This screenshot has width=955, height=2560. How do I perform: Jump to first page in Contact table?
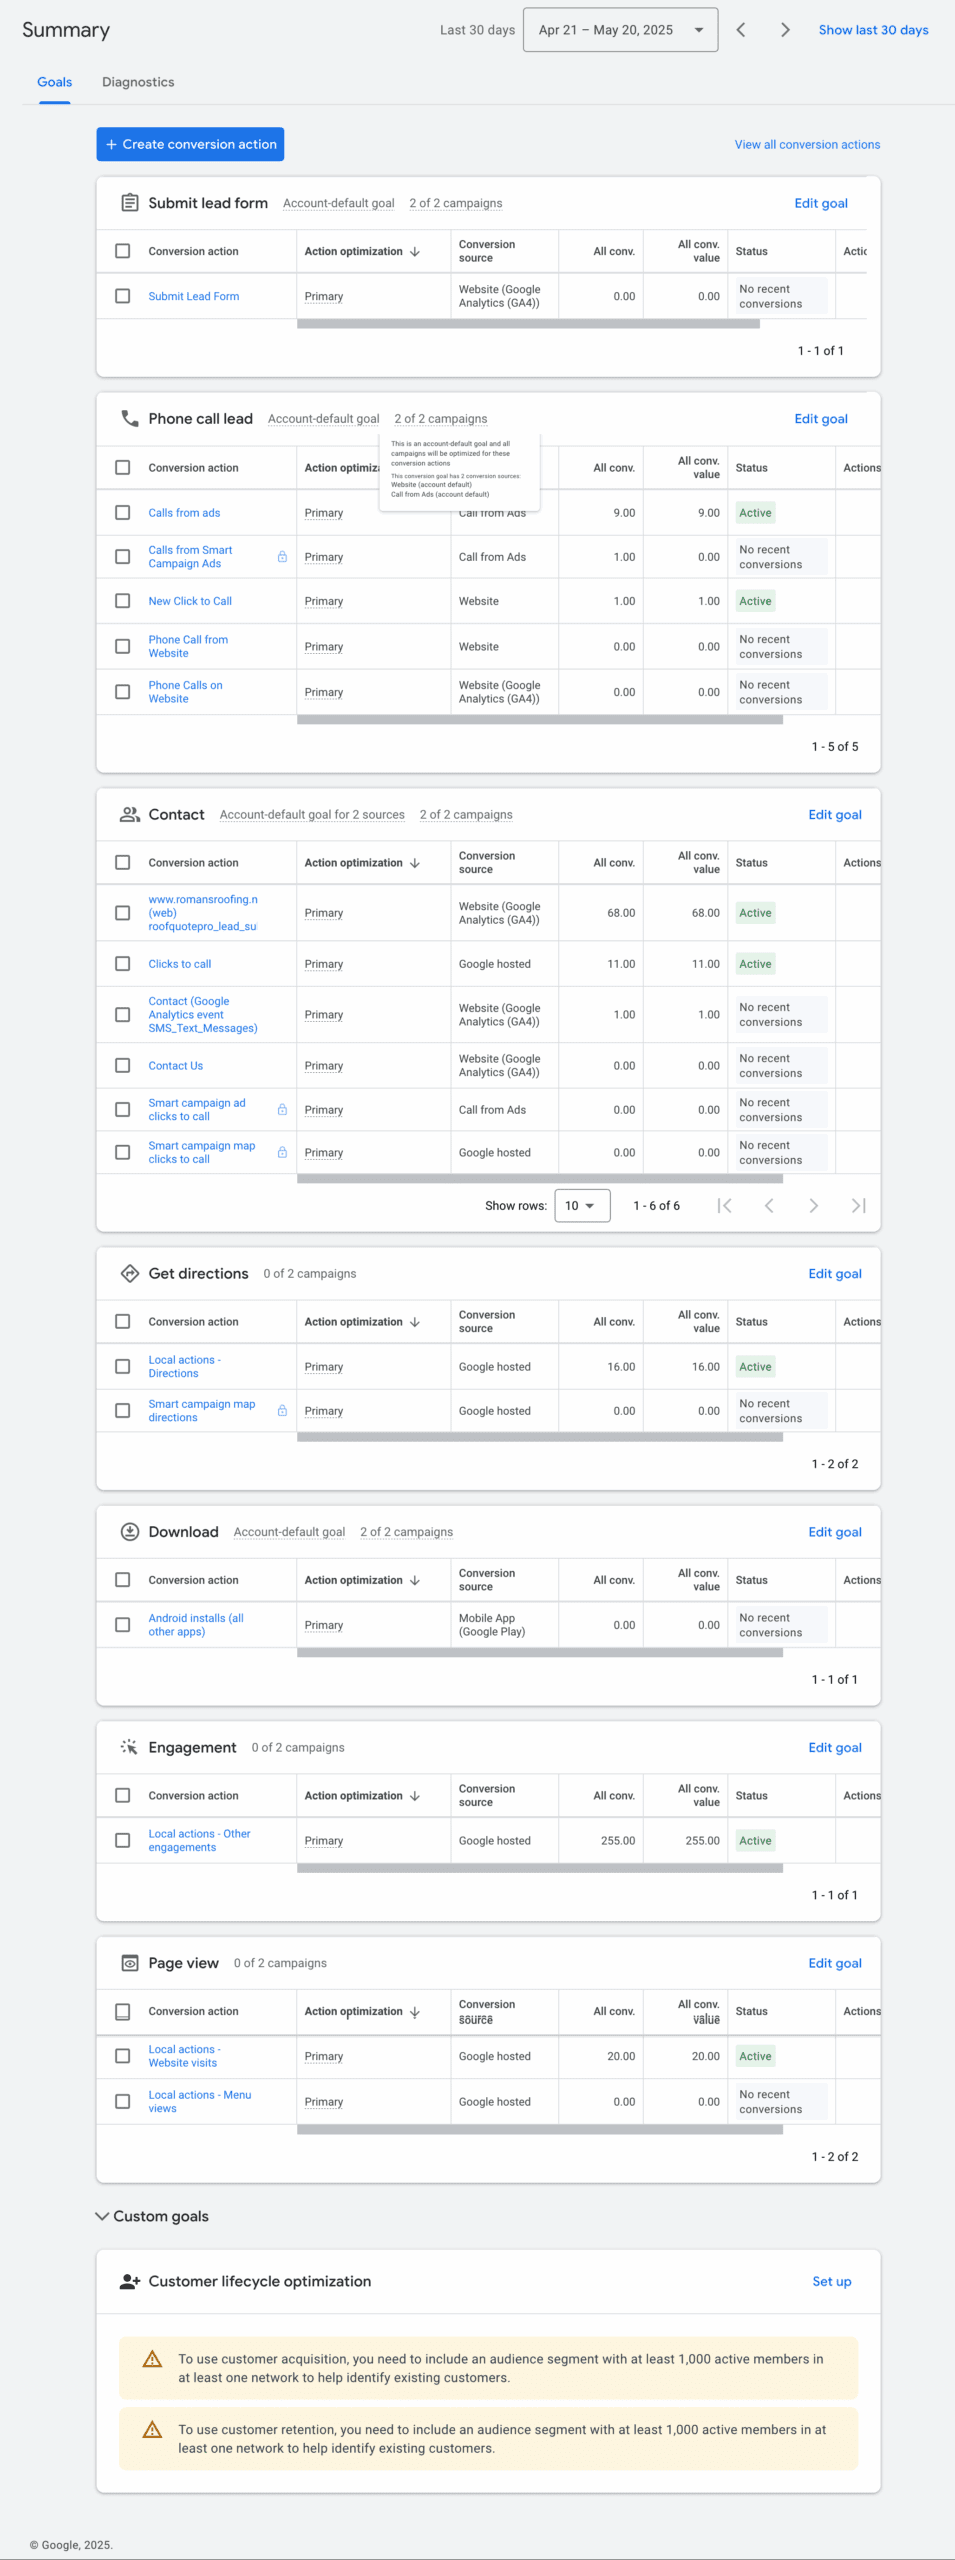tap(725, 1206)
